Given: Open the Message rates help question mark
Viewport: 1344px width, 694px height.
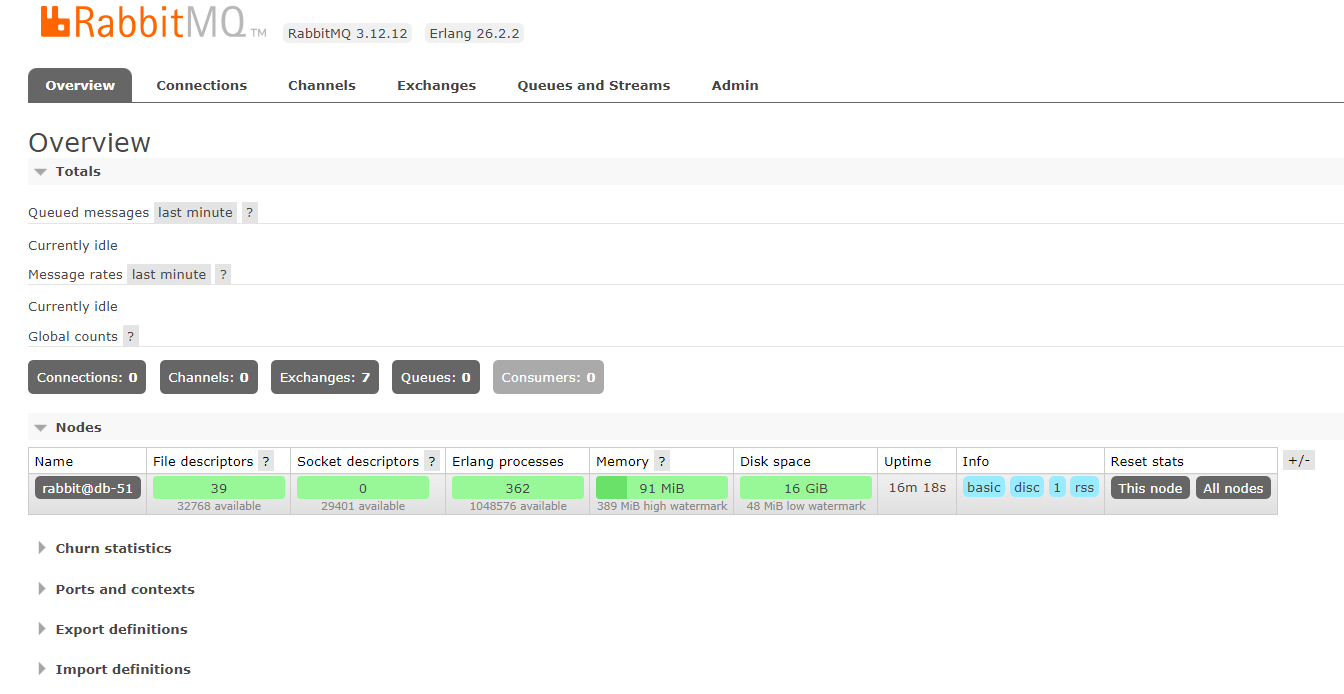Looking at the screenshot, I should [x=223, y=274].
